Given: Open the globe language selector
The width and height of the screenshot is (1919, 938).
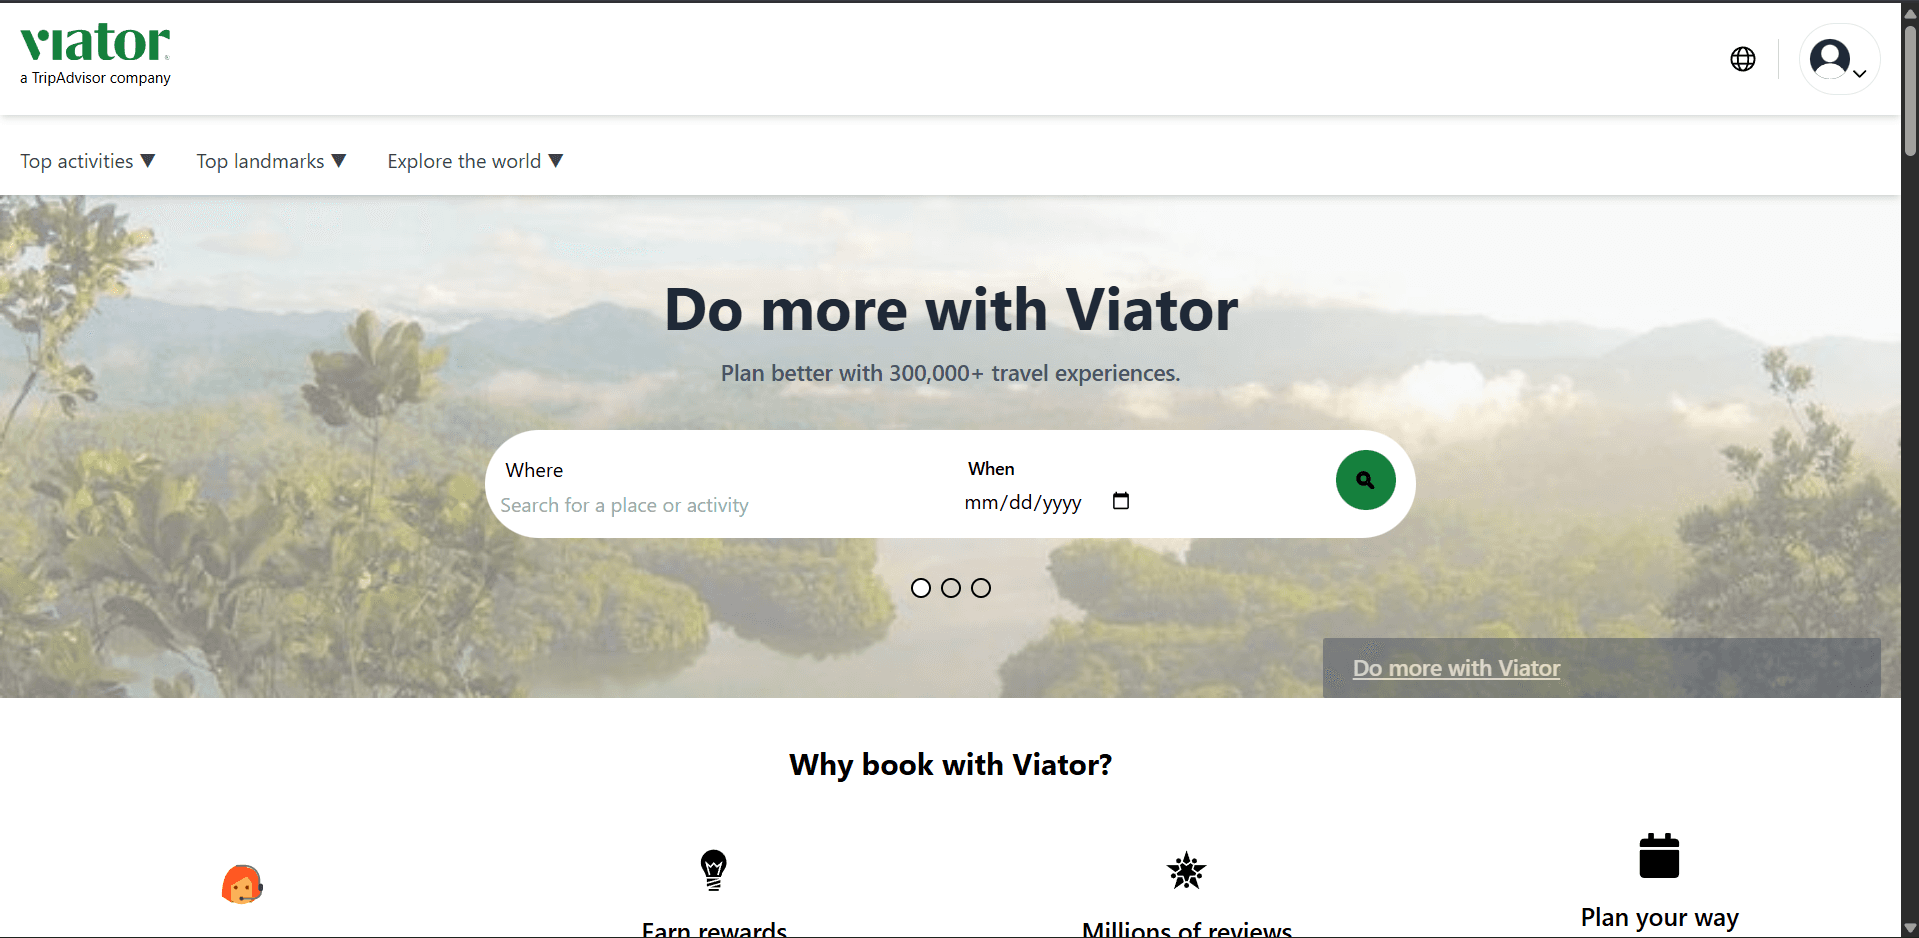Looking at the screenshot, I should 1743,59.
